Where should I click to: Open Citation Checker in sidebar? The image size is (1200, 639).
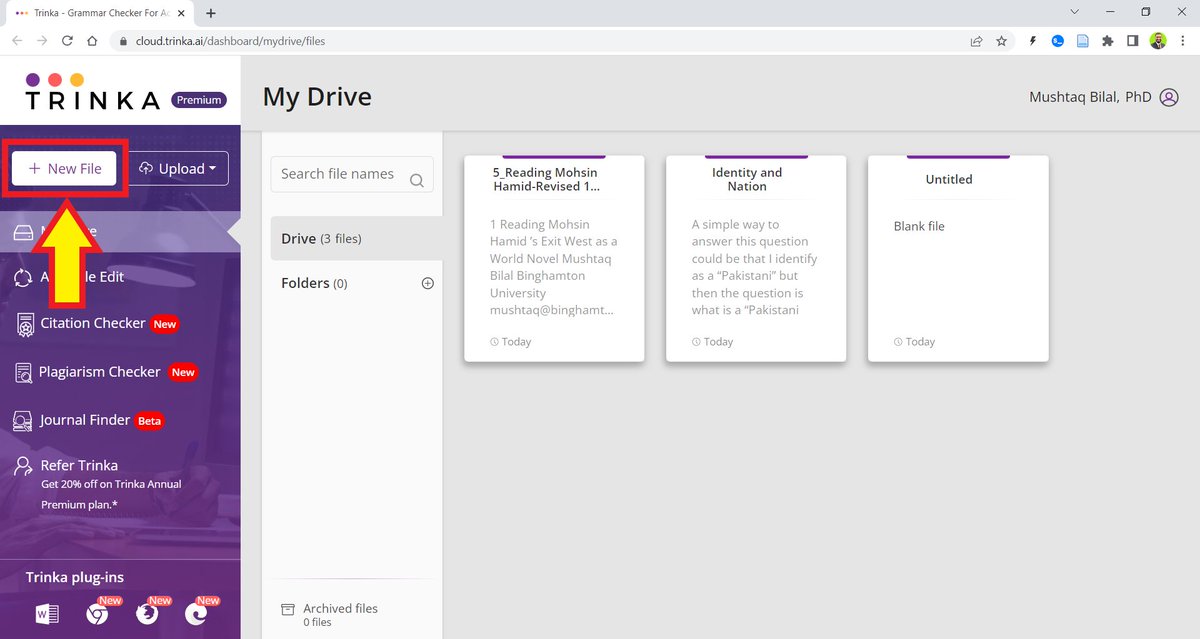(x=95, y=324)
